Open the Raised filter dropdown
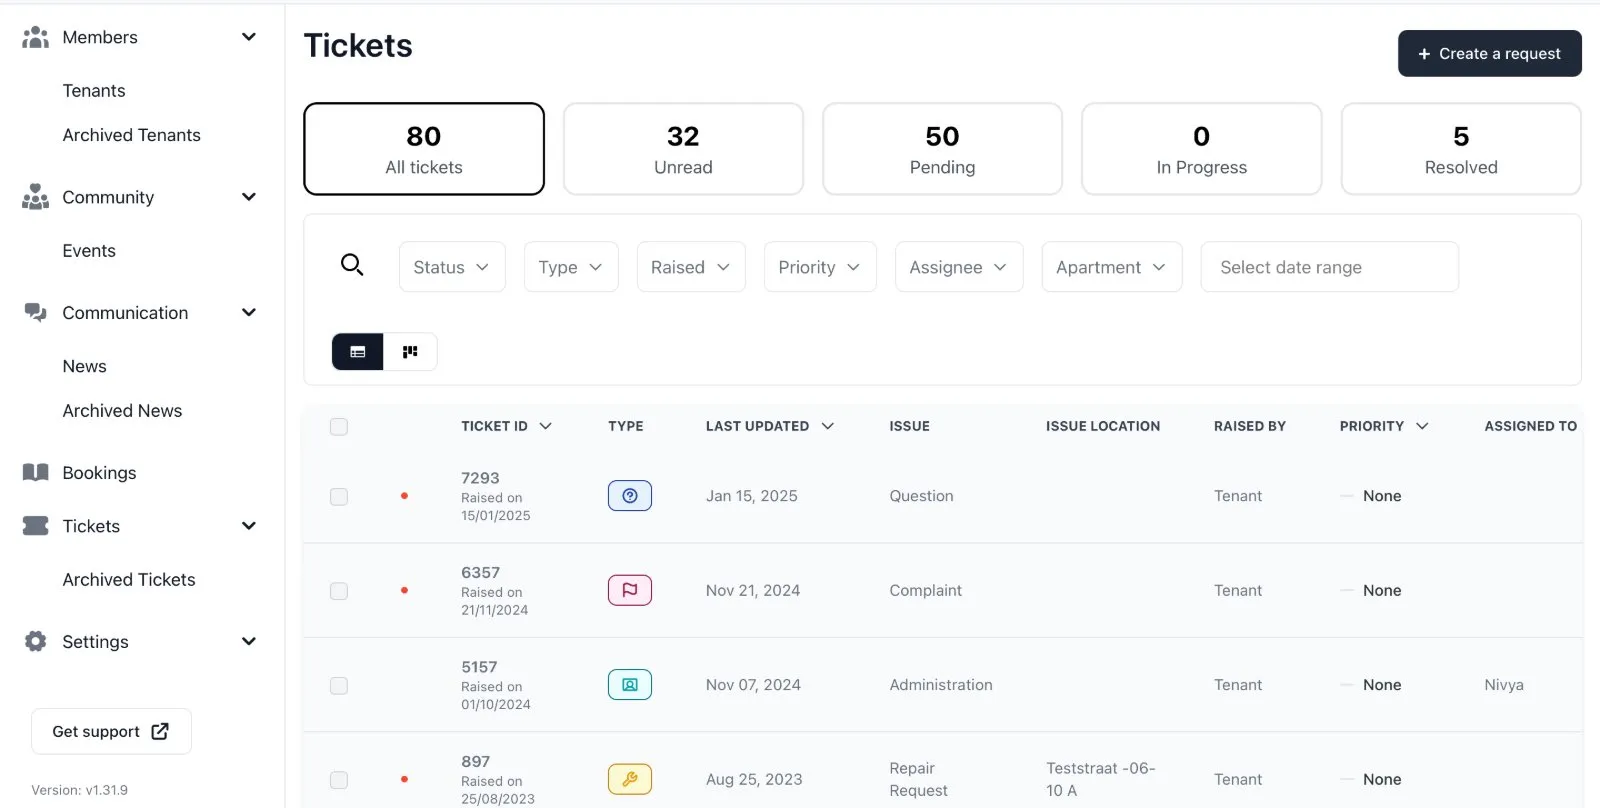 (x=691, y=267)
